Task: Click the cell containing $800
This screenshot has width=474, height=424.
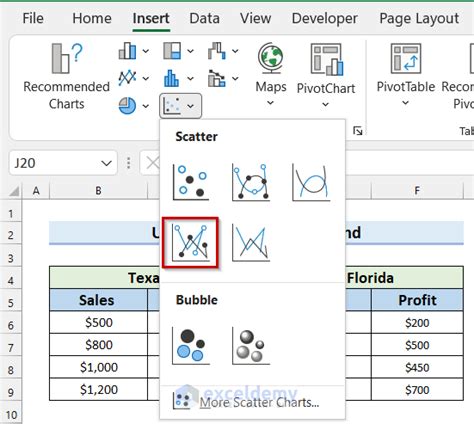Action: pyautogui.click(x=98, y=345)
